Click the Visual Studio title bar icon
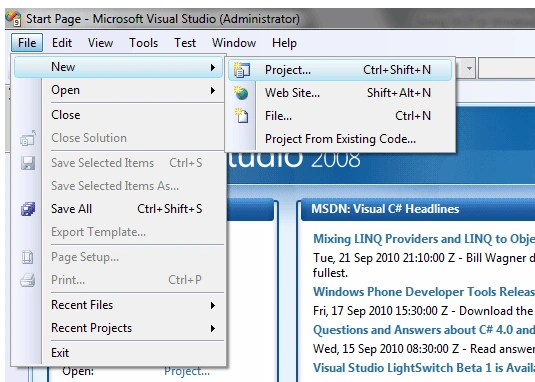This screenshot has height=382, width=535. 14,19
